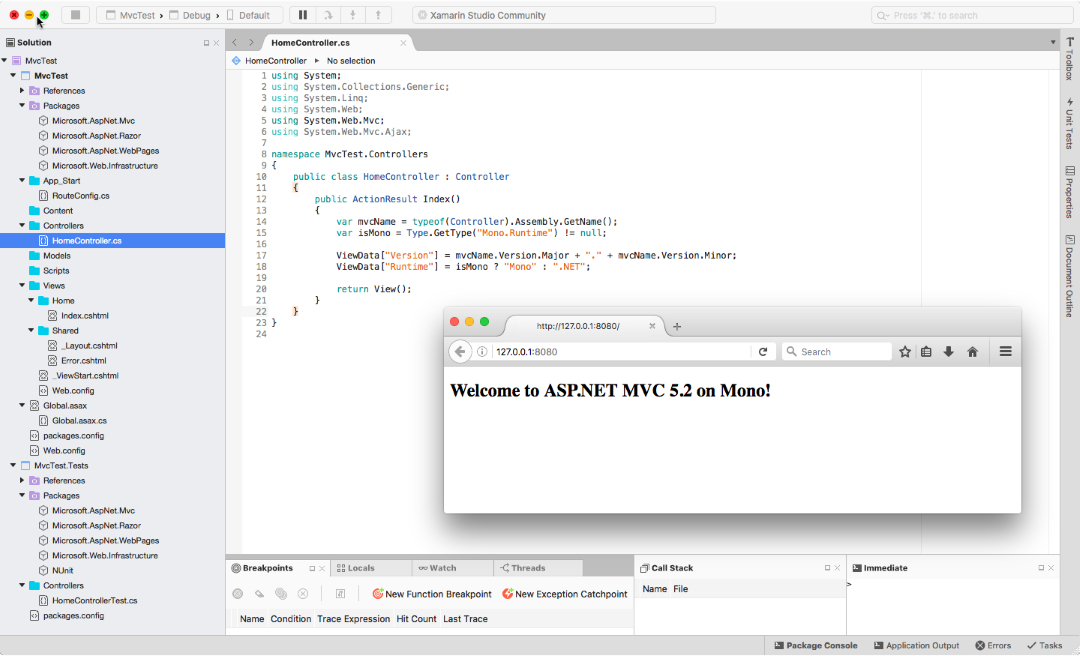Open RouteConfig.cs in the solution tree

tap(81, 196)
